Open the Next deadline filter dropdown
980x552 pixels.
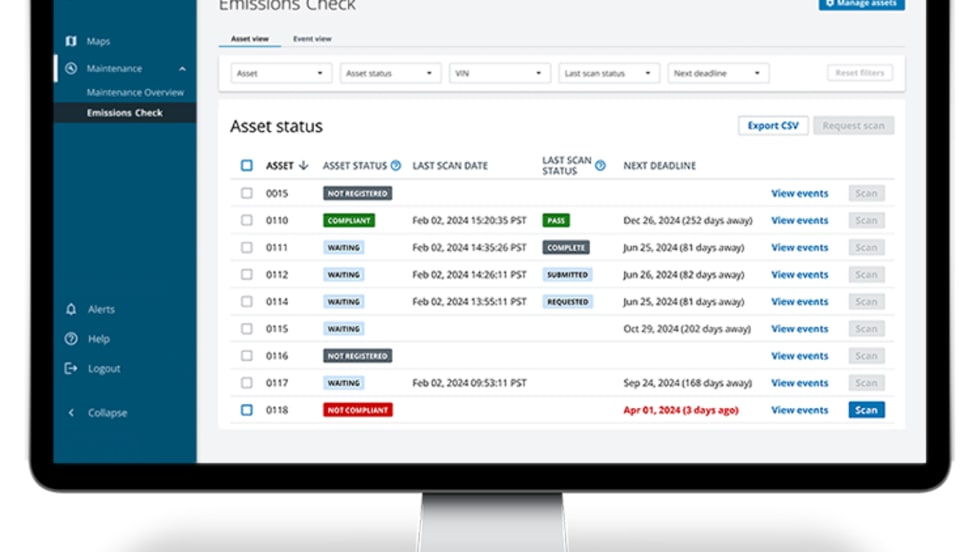coord(718,73)
